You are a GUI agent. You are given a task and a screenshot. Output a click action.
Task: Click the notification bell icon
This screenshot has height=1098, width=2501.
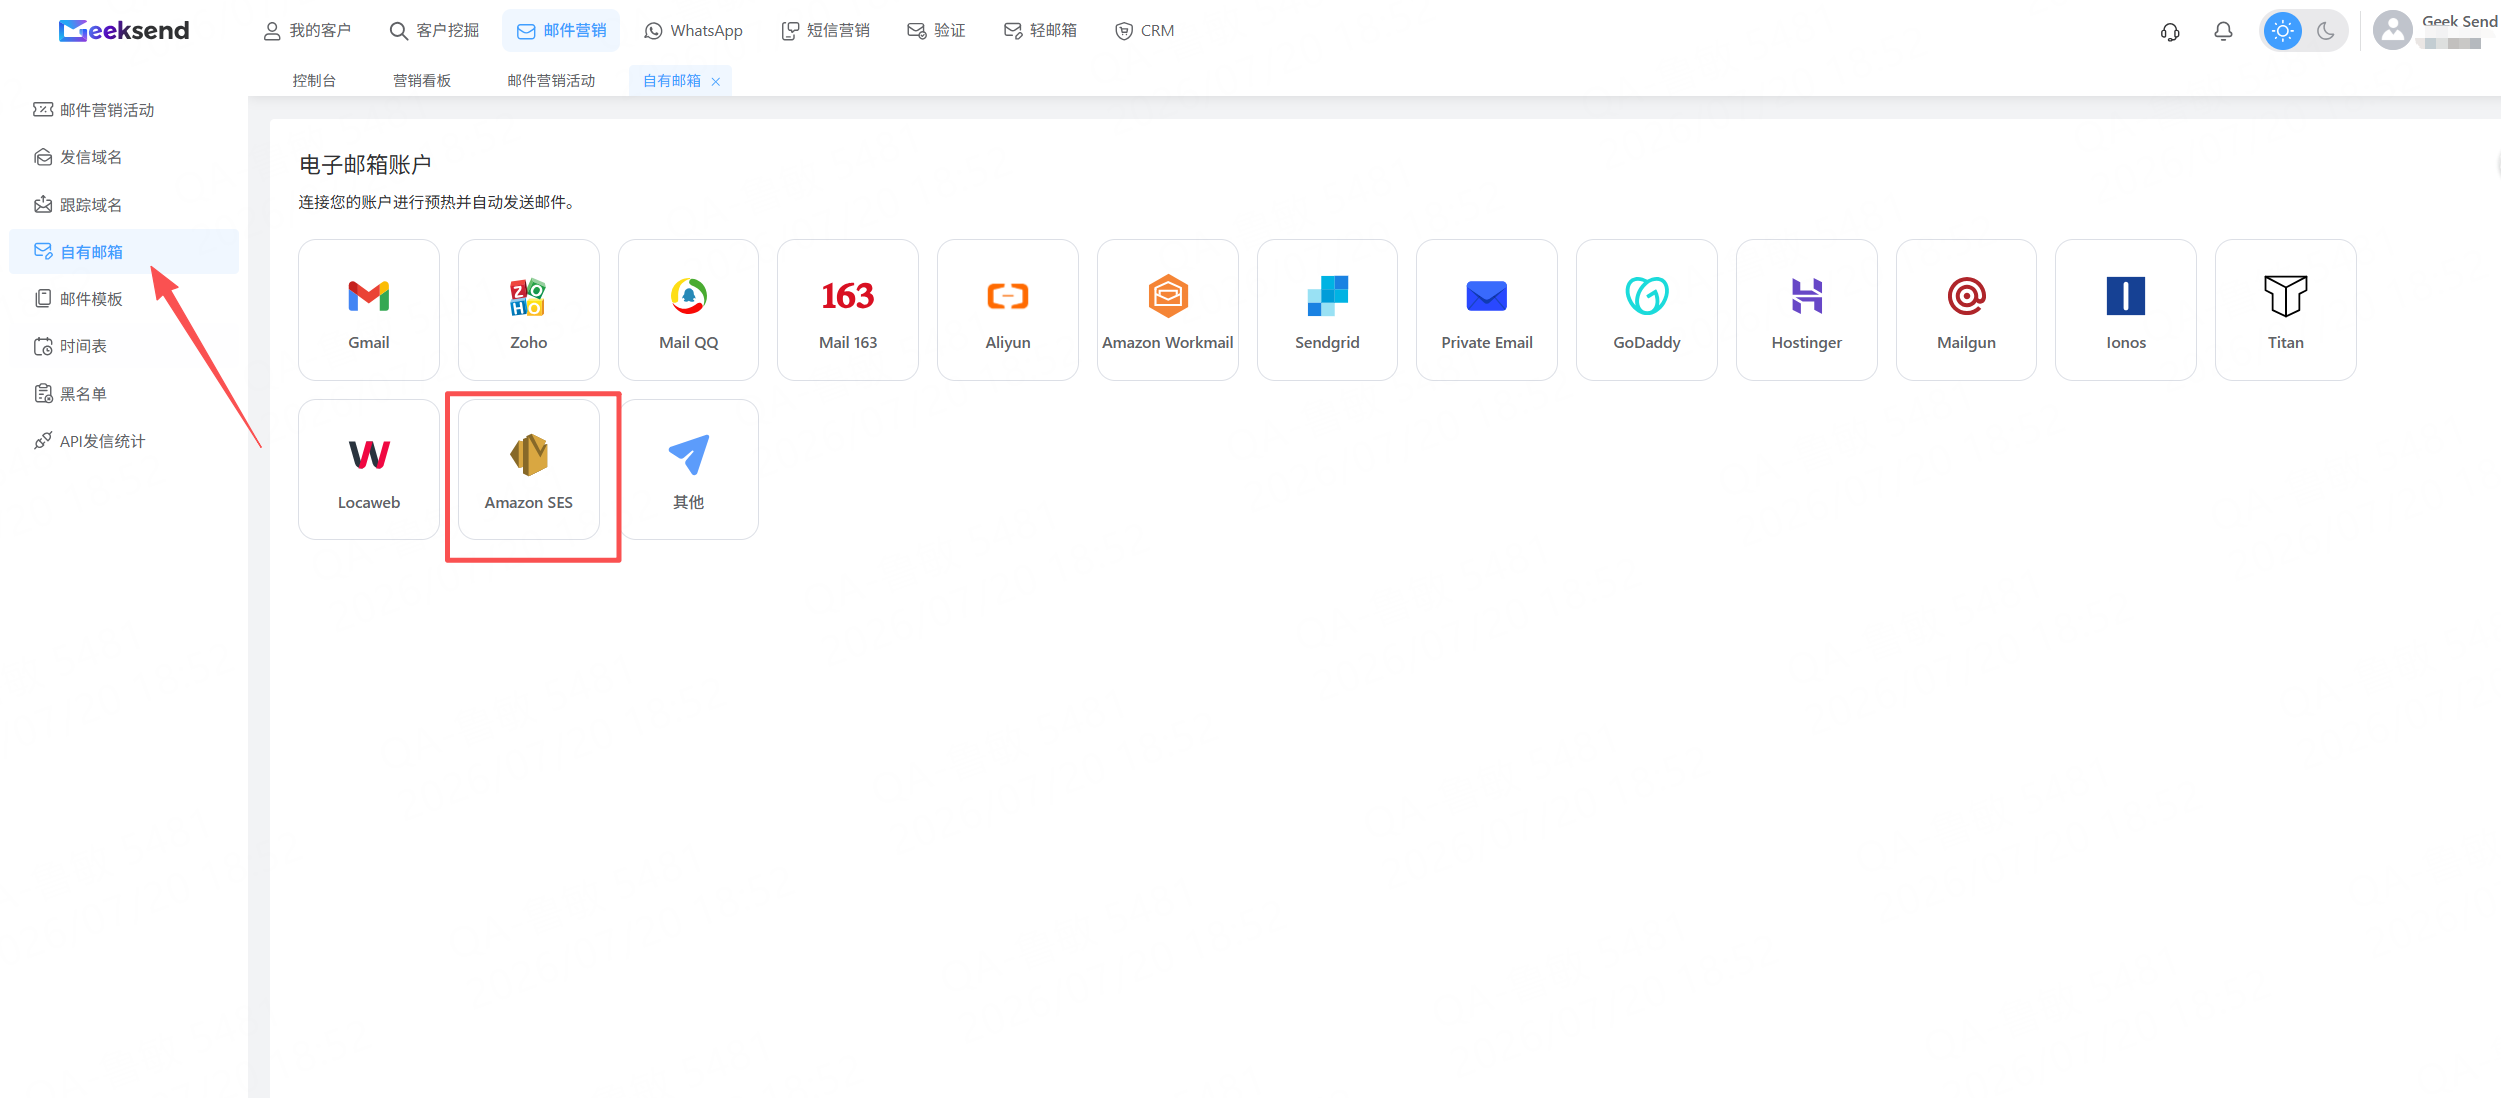[x=2223, y=31]
